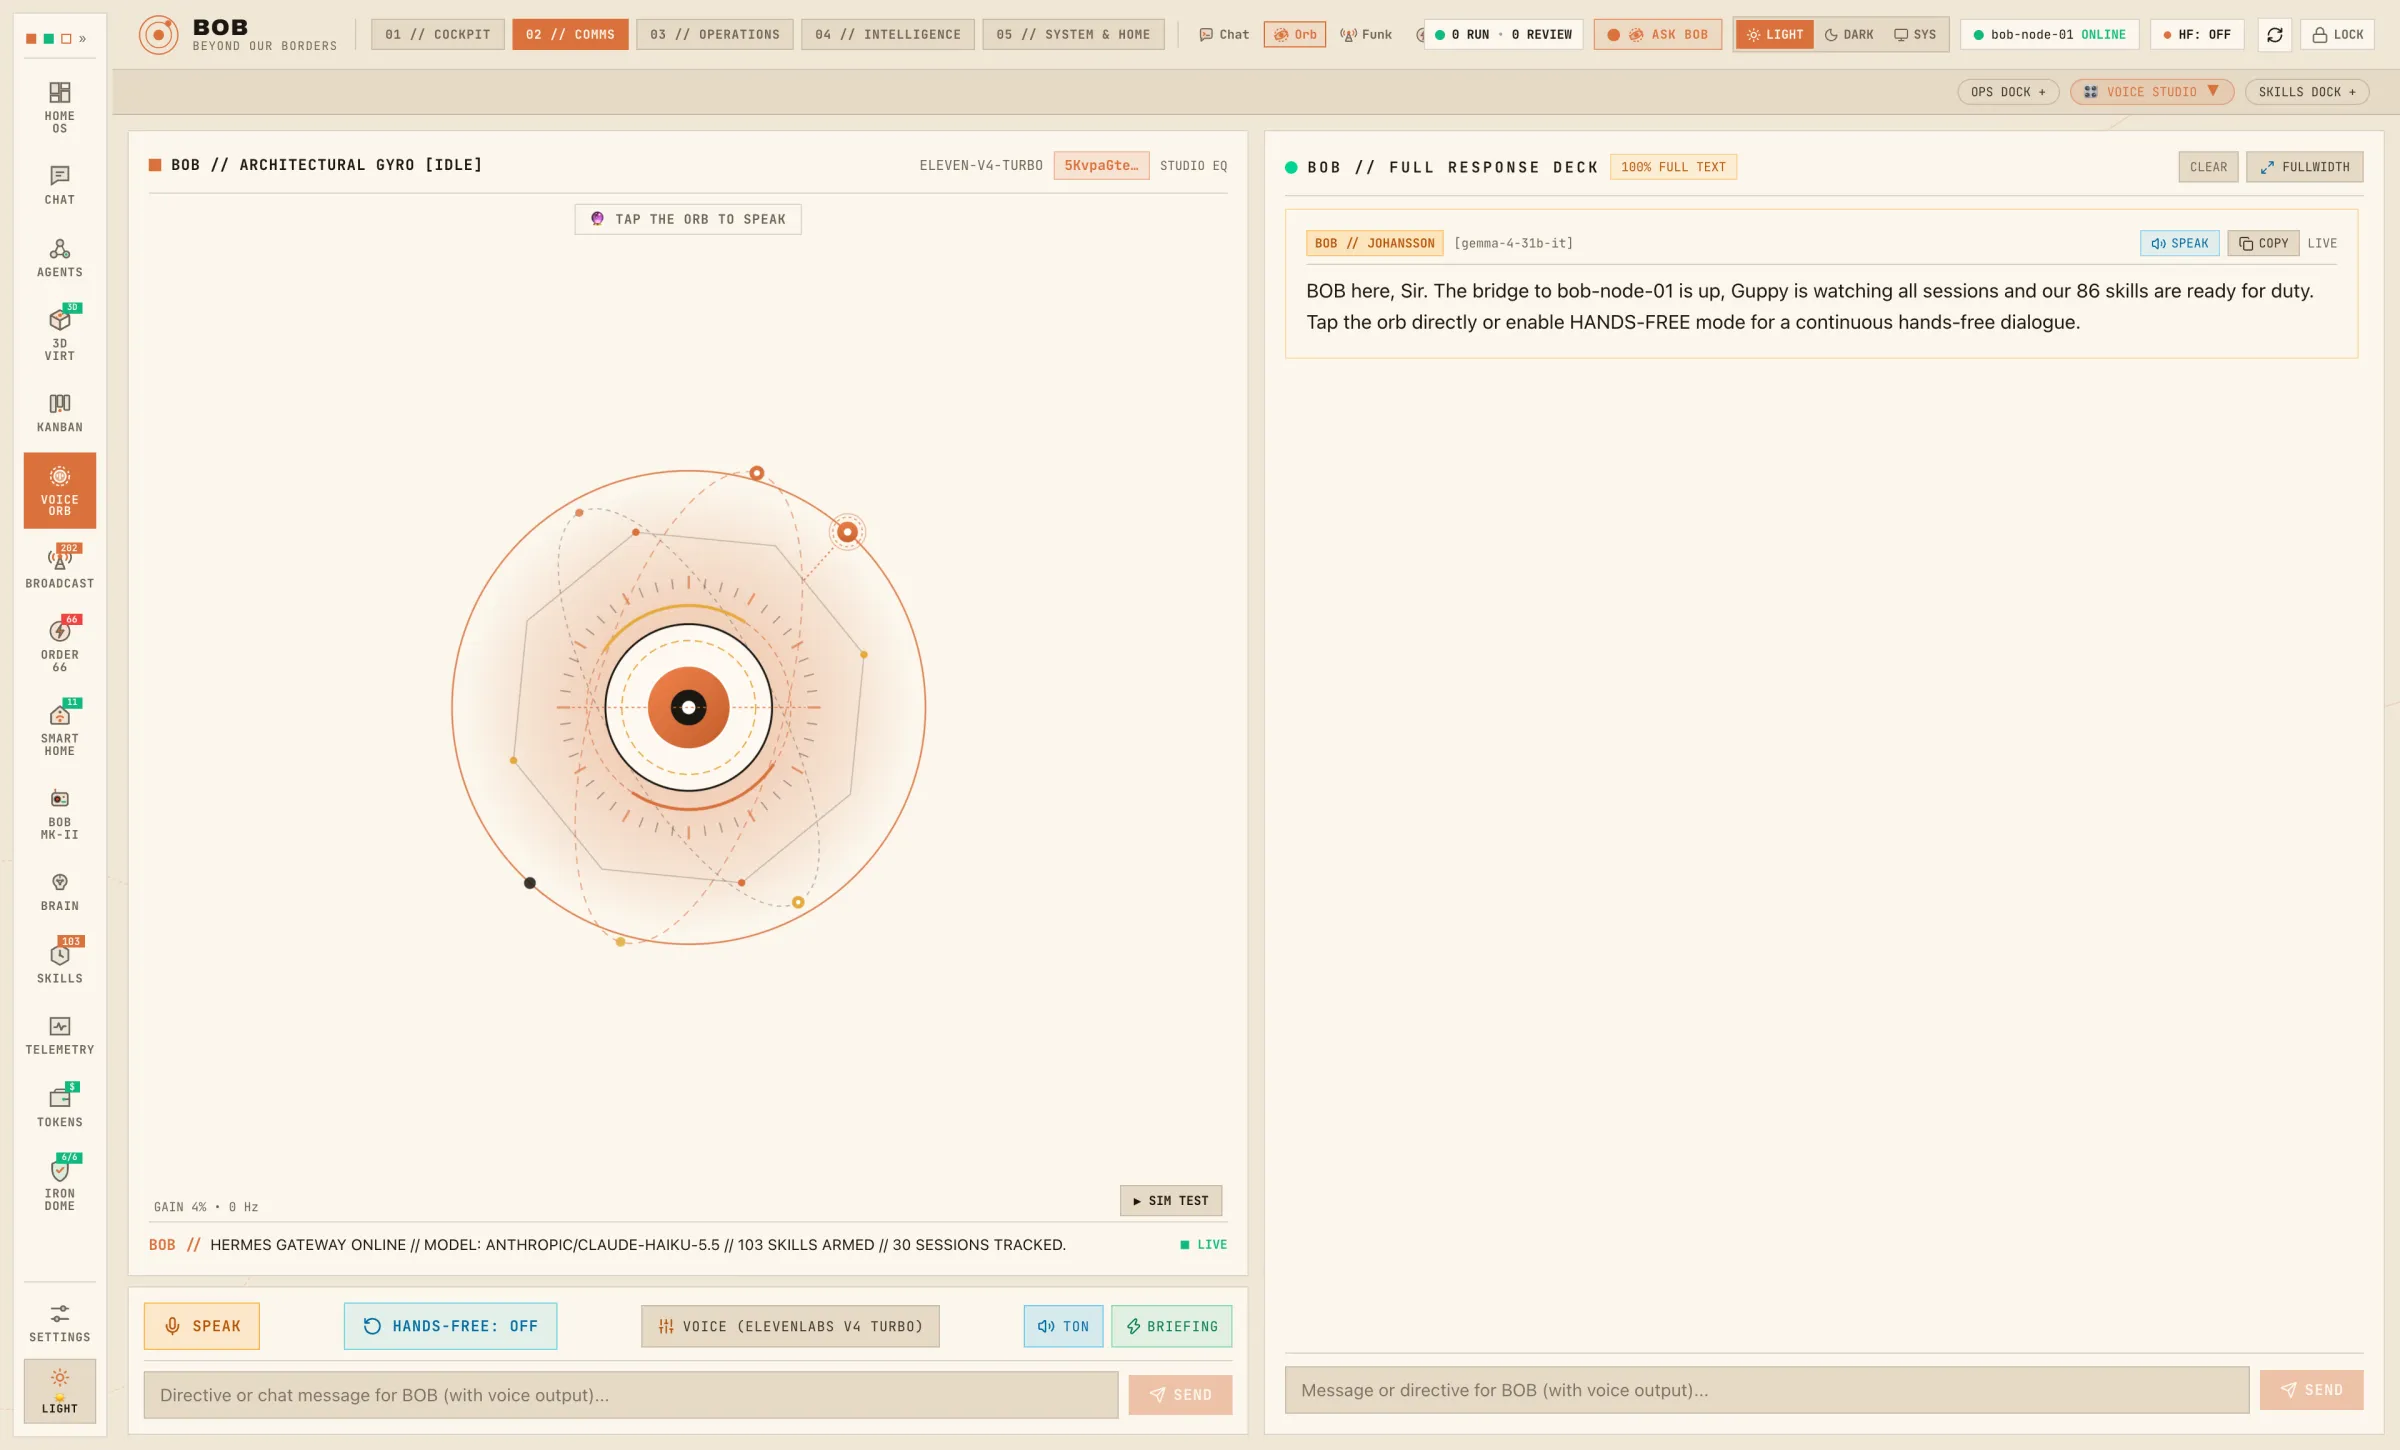This screenshot has height=1450, width=2400.
Task: Open the Brain sidebar icon
Action: coord(60,891)
